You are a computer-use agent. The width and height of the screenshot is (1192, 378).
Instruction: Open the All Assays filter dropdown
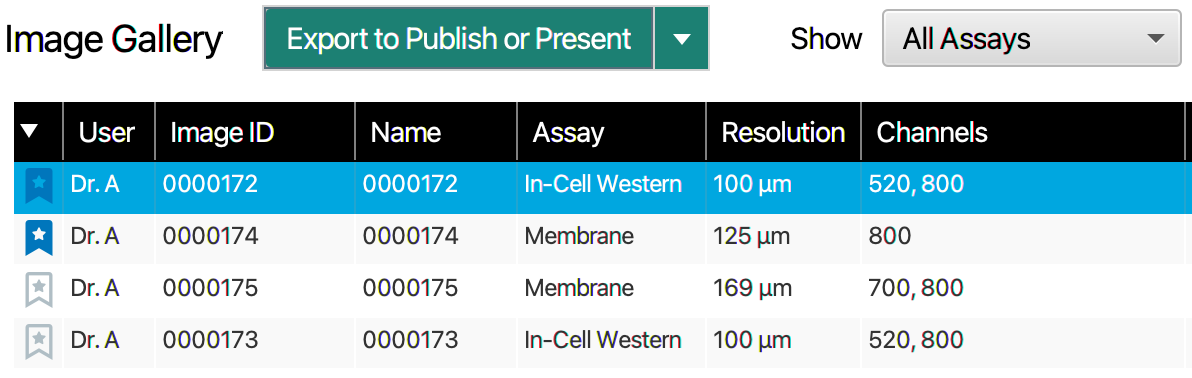[x=1032, y=38]
